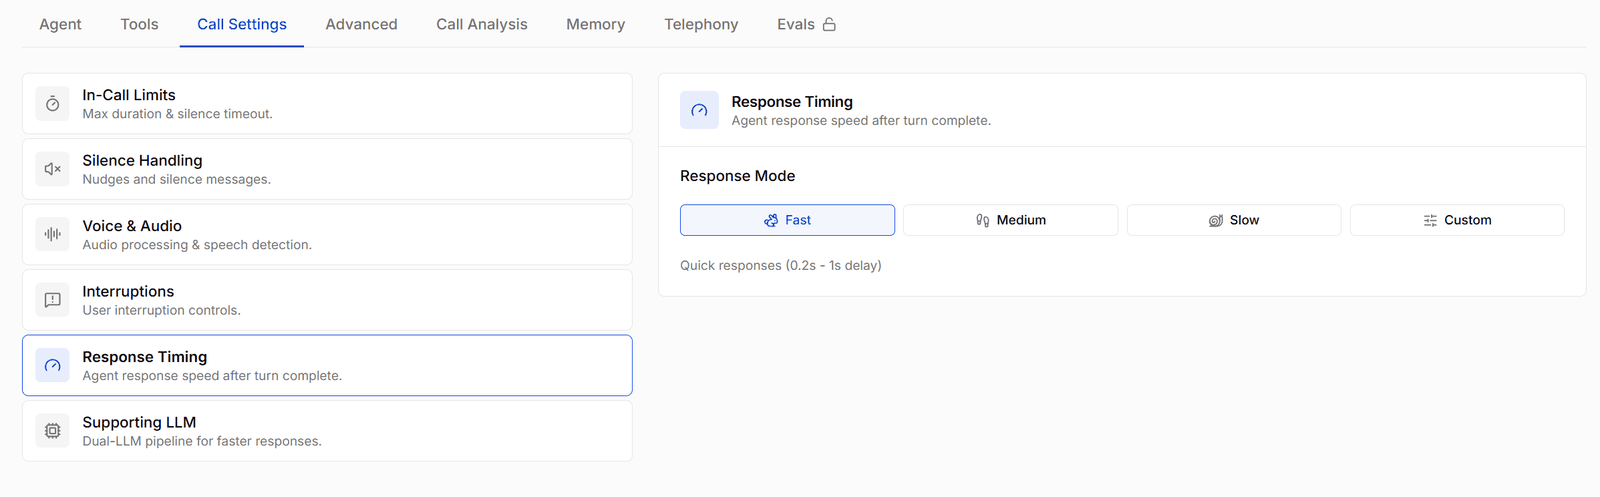Click the Supporting LLM chip icon
This screenshot has width=1600, height=497.
(53, 431)
